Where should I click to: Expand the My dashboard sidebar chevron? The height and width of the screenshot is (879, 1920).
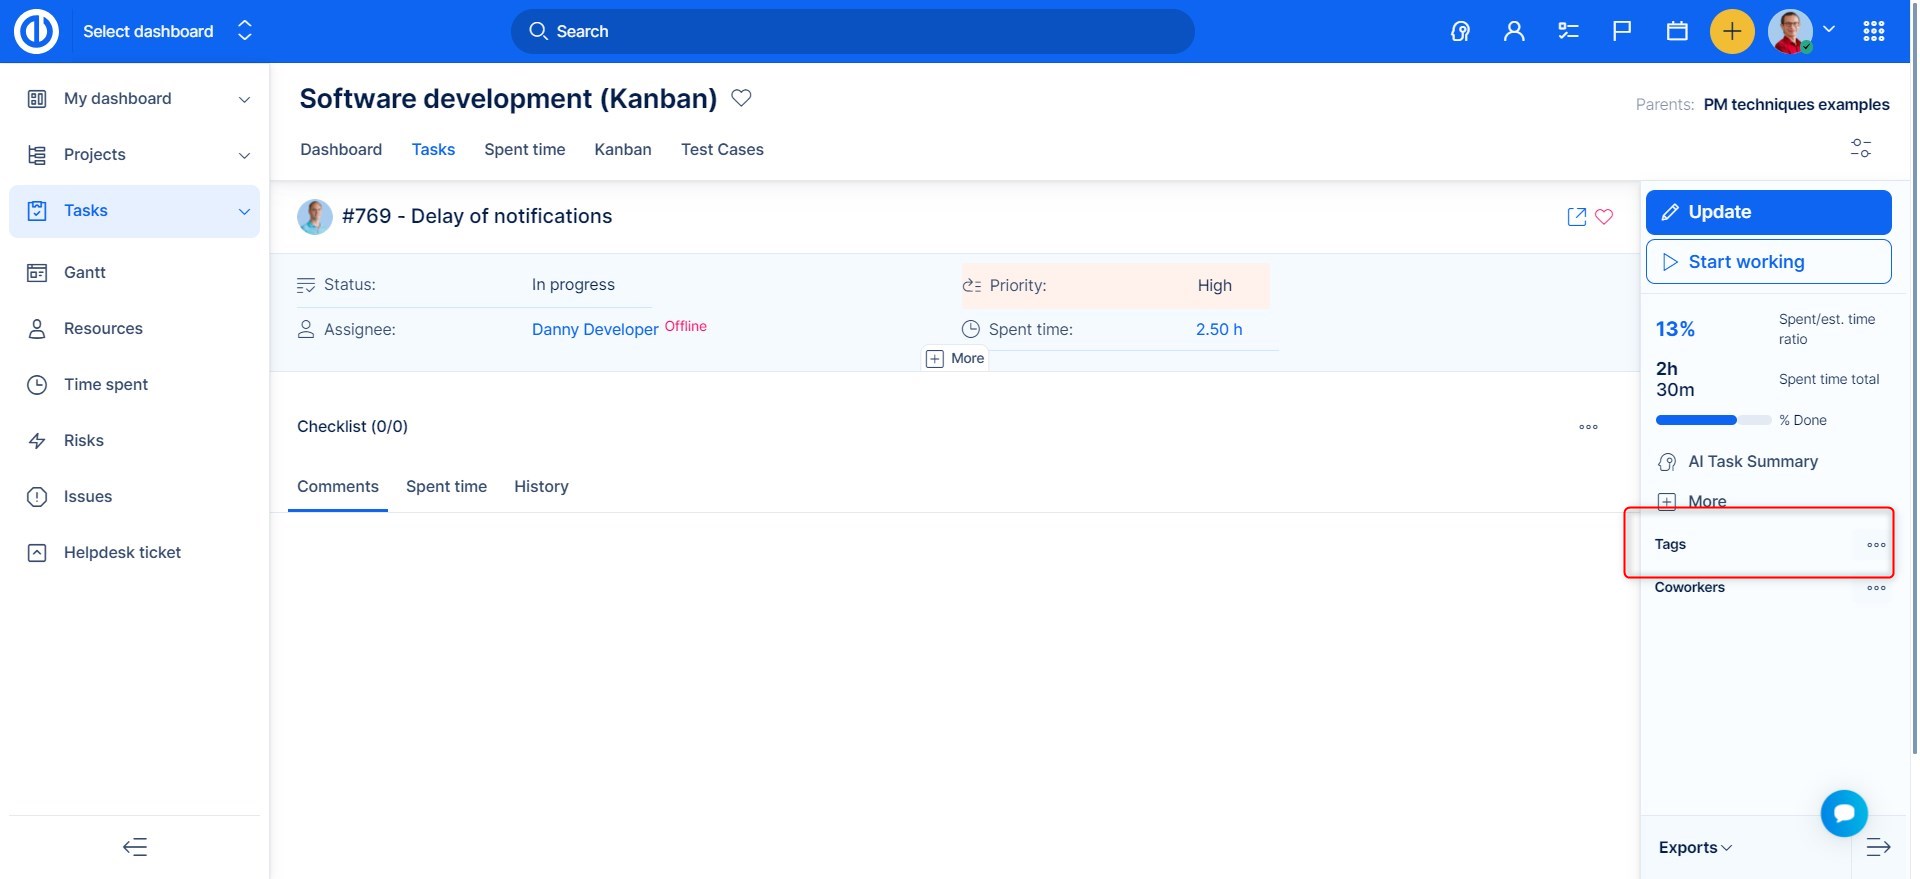click(x=244, y=99)
